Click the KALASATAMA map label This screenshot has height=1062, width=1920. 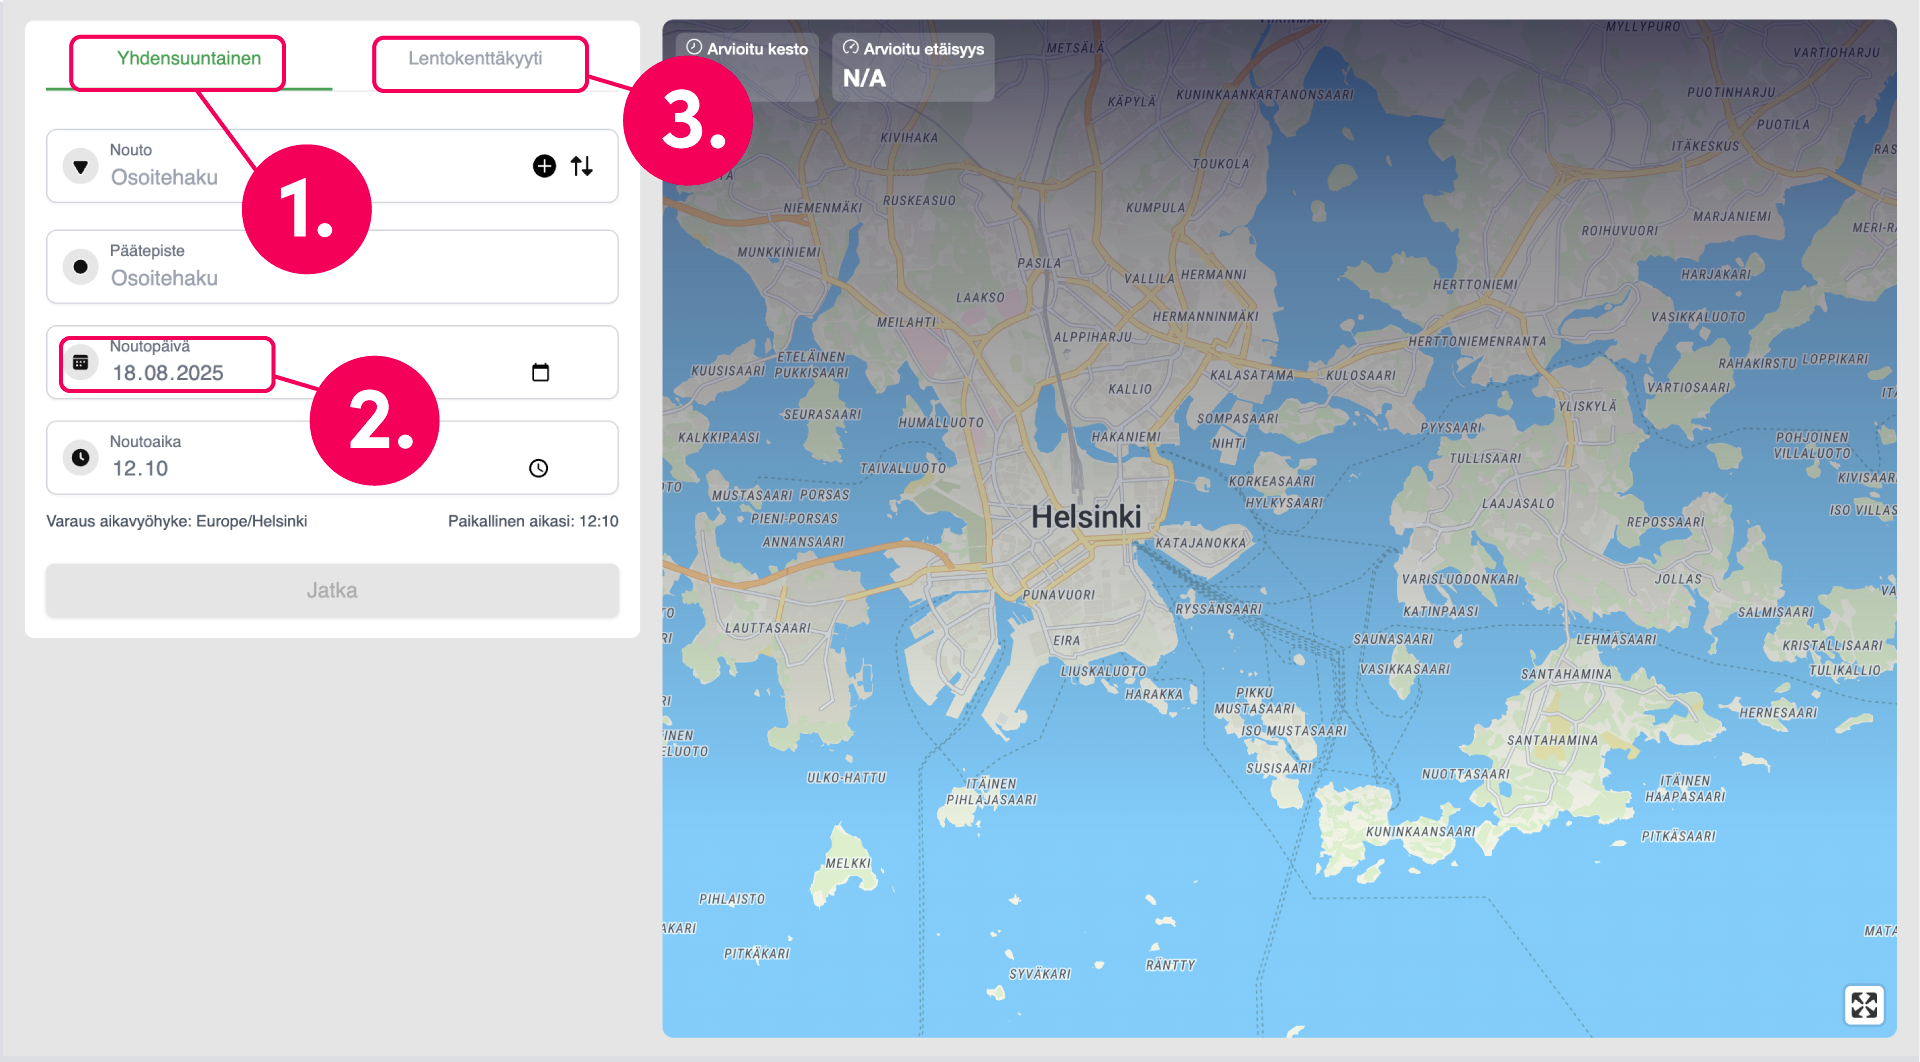(x=1252, y=375)
